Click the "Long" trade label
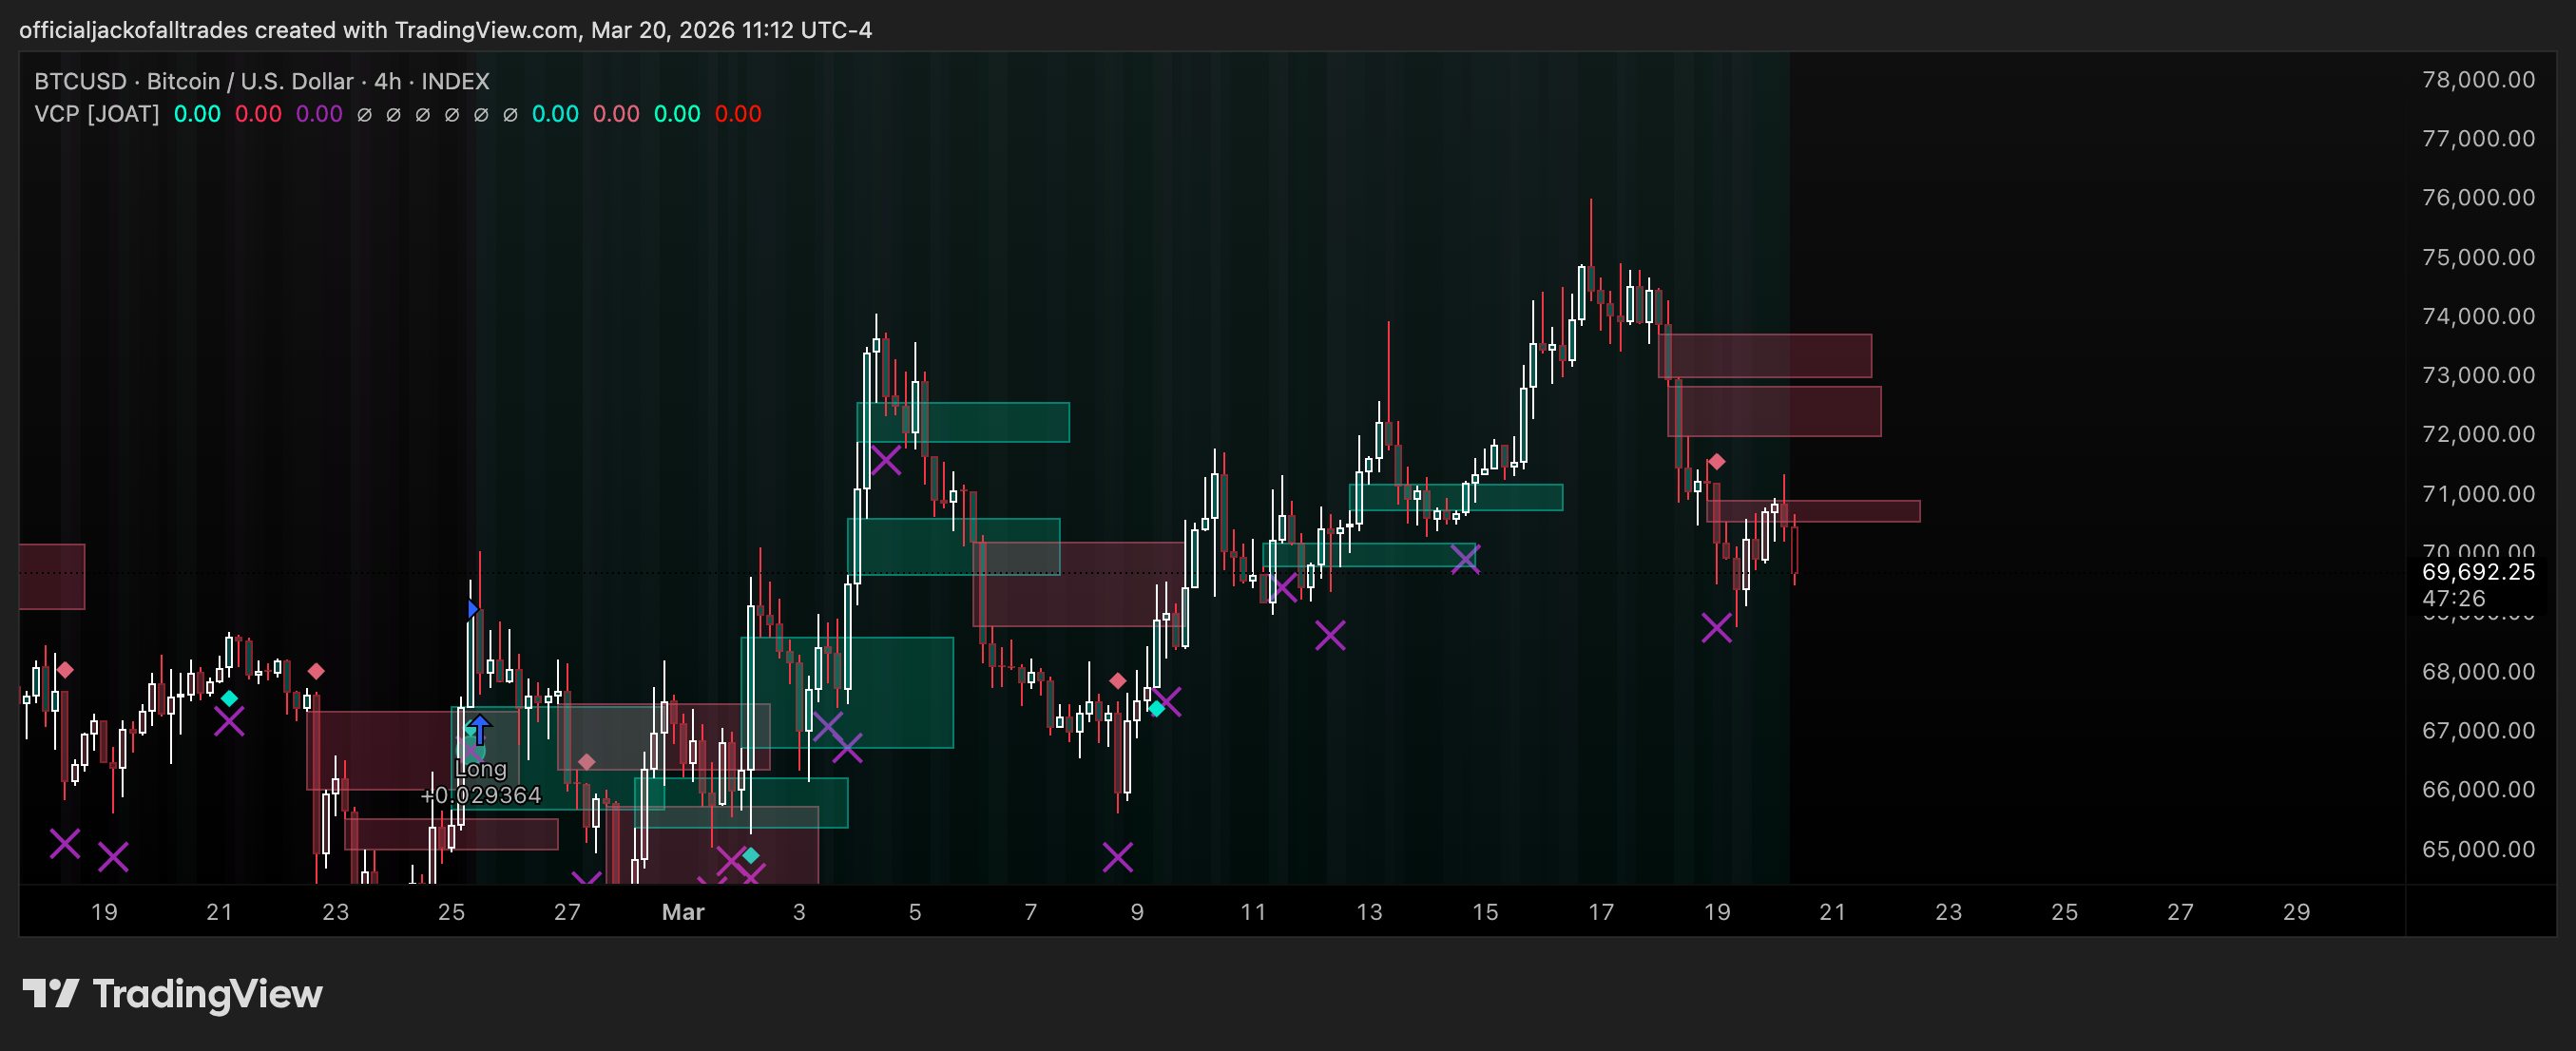This screenshot has height=1051, width=2576. [481, 769]
